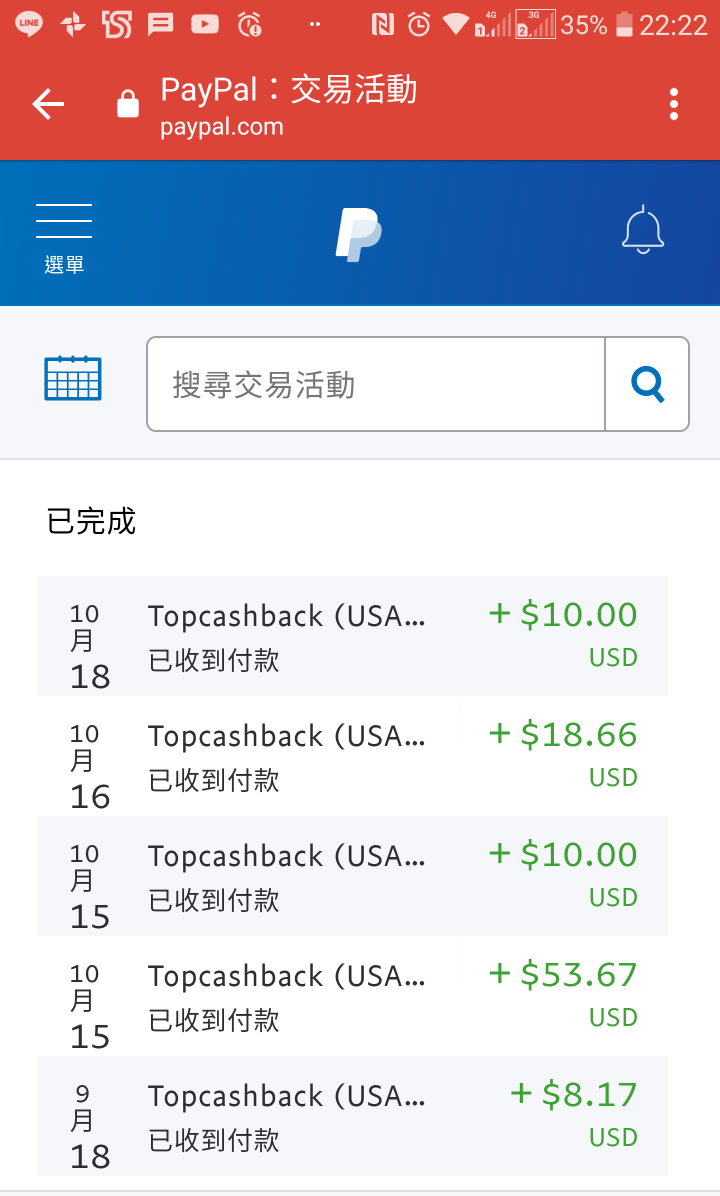Click the magnifier search button
Image resolution: width=720 pixels, height=1196 pixels.
pos(648,384)
